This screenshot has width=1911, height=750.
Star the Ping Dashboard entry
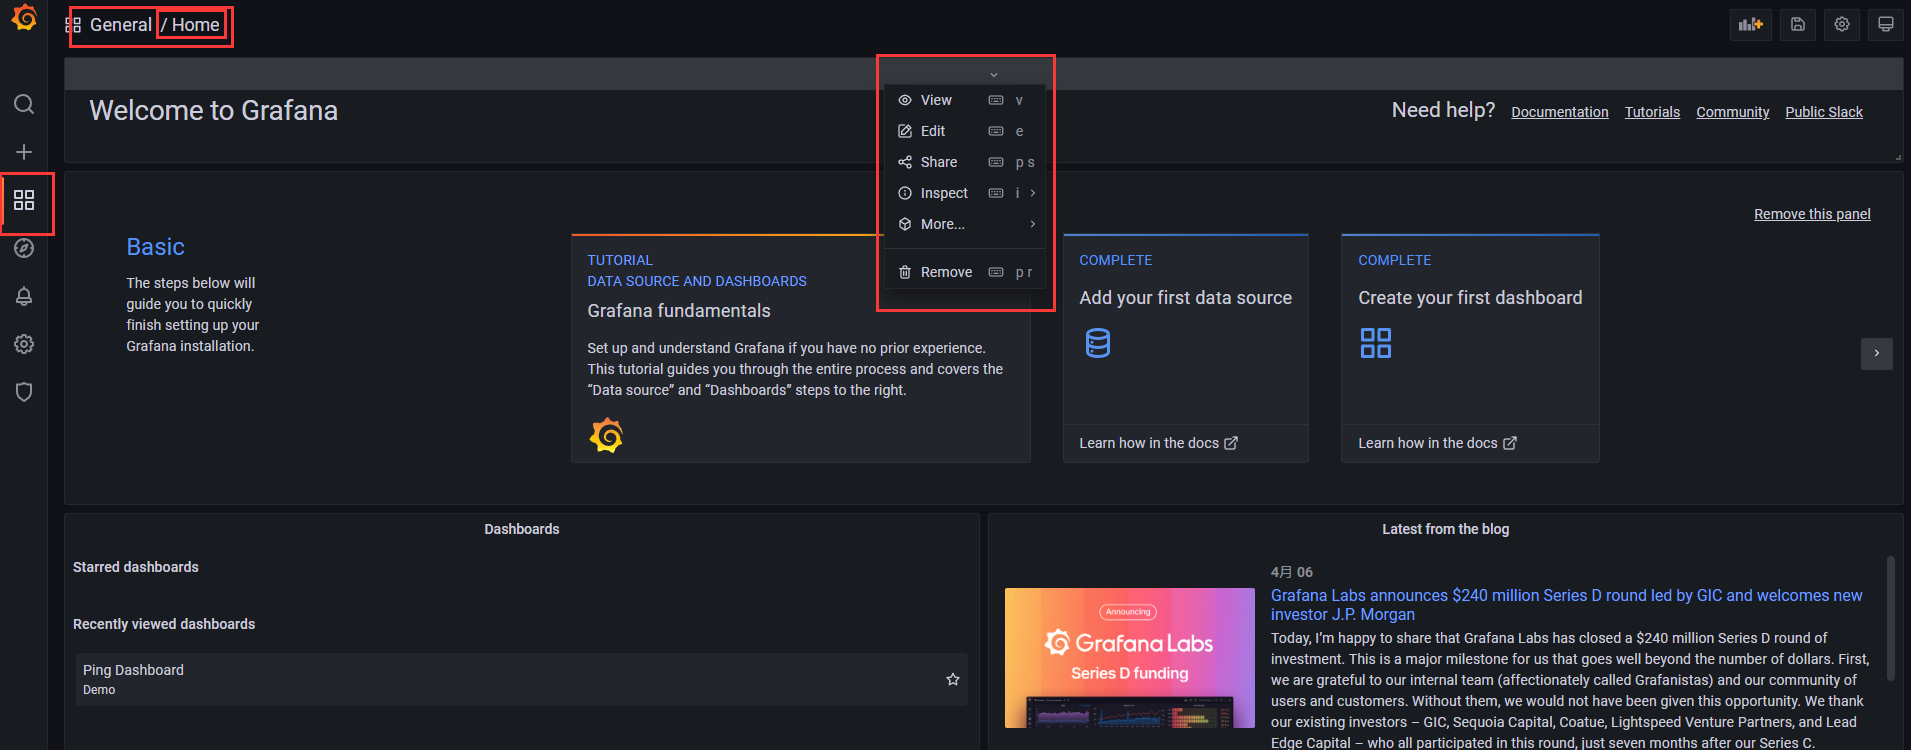click(953, 679)
